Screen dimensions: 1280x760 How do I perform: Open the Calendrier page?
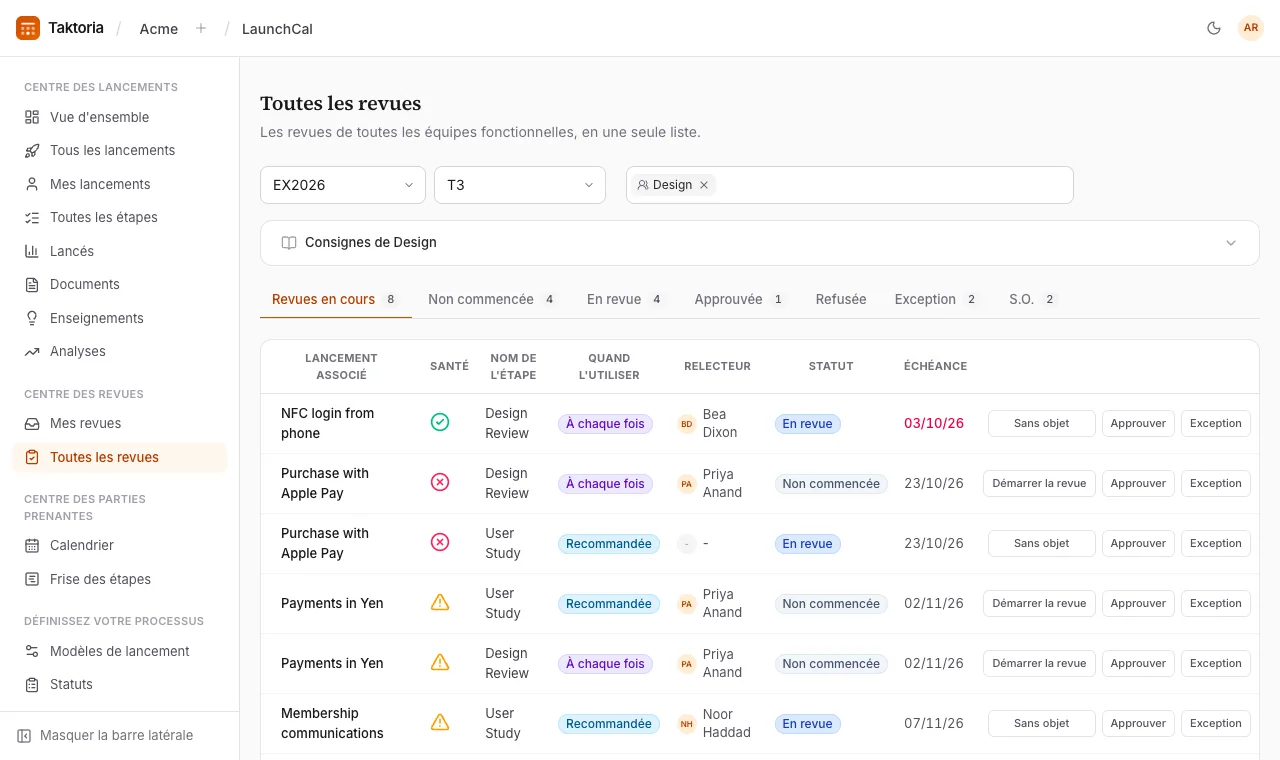pyautogui.click(x=119, y=545)
